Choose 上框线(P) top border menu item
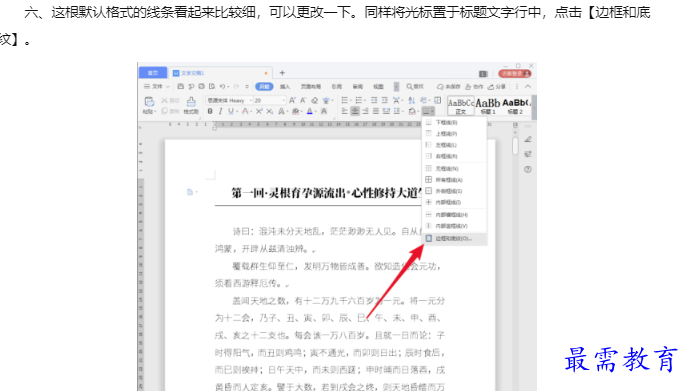This screenshot has width=686, height=391. 454,133
